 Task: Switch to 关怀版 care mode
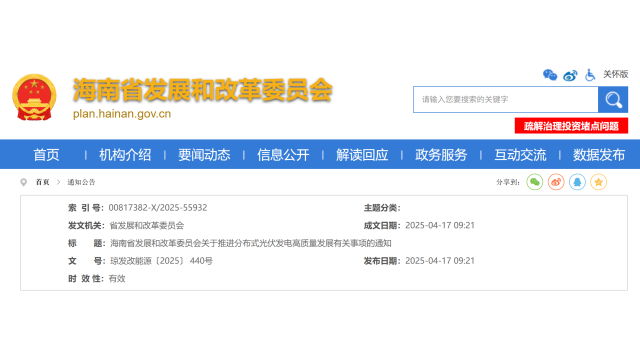616,74
